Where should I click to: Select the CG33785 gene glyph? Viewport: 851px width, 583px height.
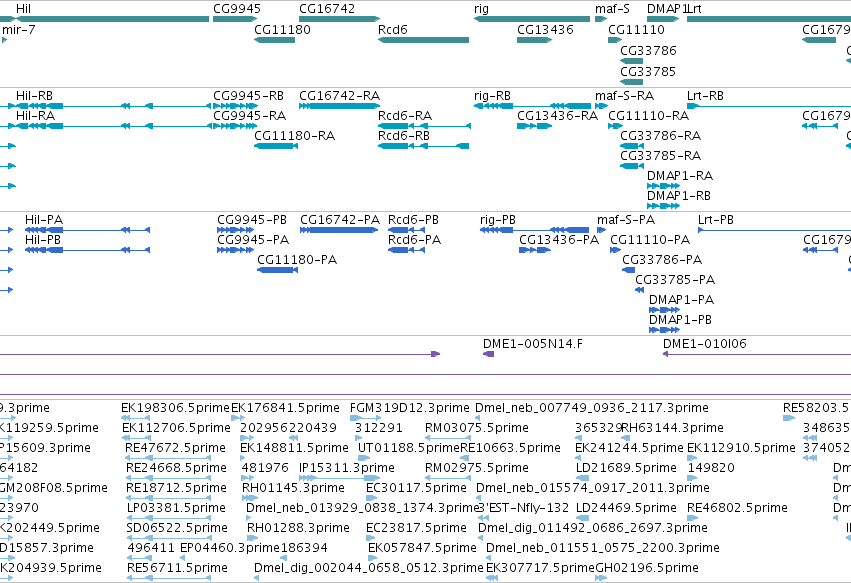tap(631, 82)
